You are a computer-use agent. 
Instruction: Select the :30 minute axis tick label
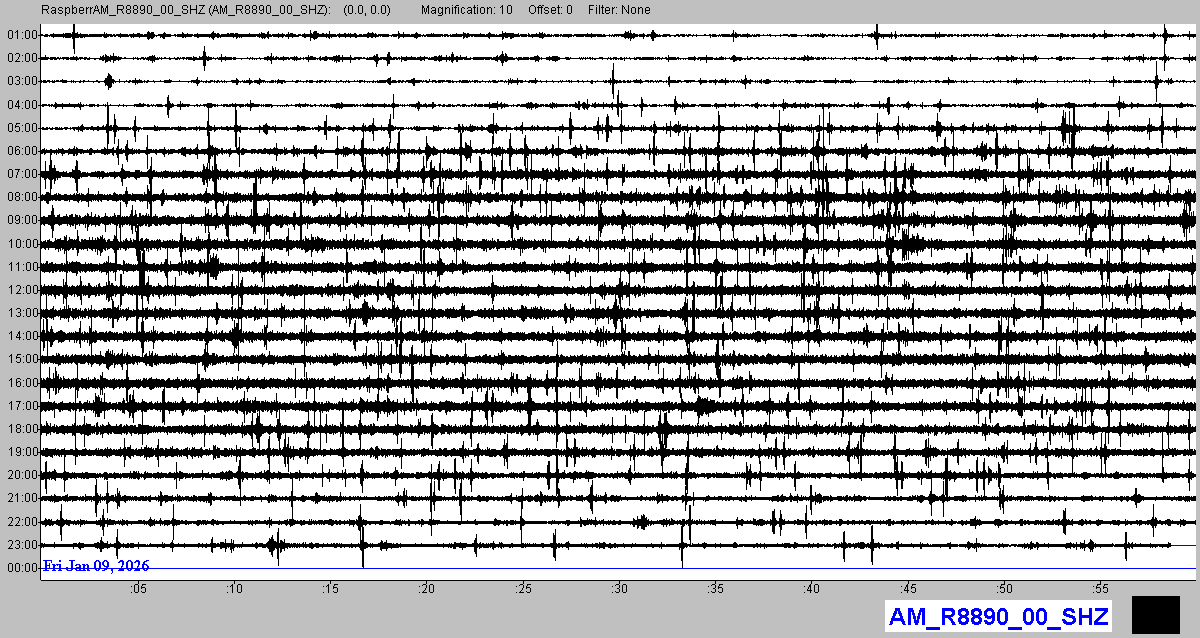(x=620, y=589)
